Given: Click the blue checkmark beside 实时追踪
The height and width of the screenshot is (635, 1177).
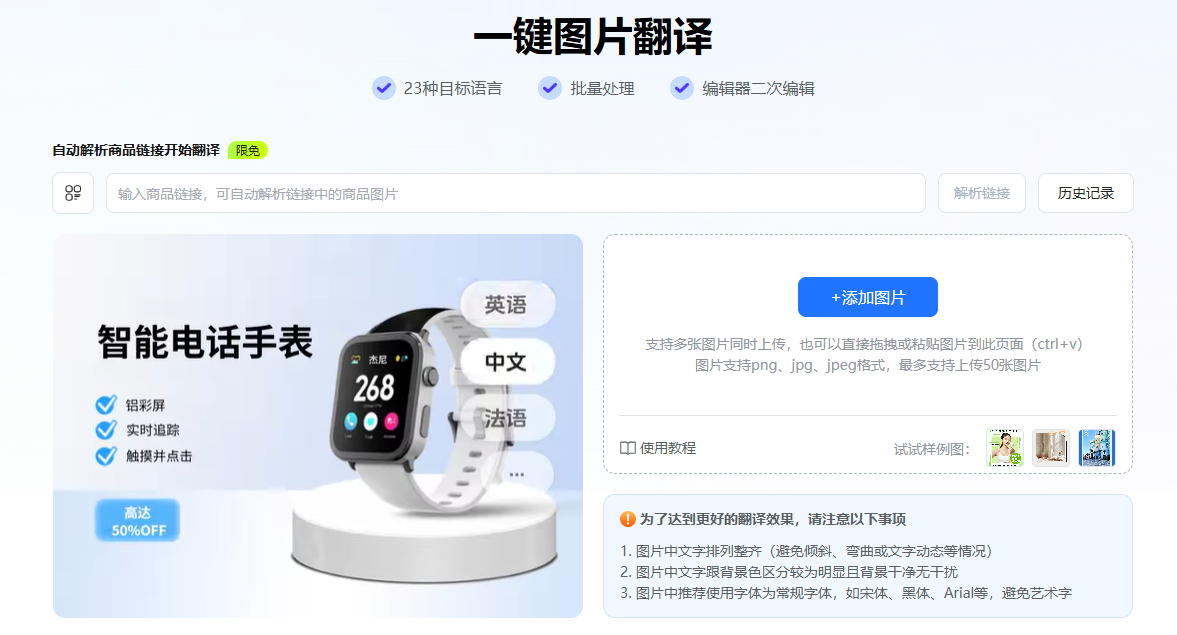Looking at the screenshot, I should [106, 429].
